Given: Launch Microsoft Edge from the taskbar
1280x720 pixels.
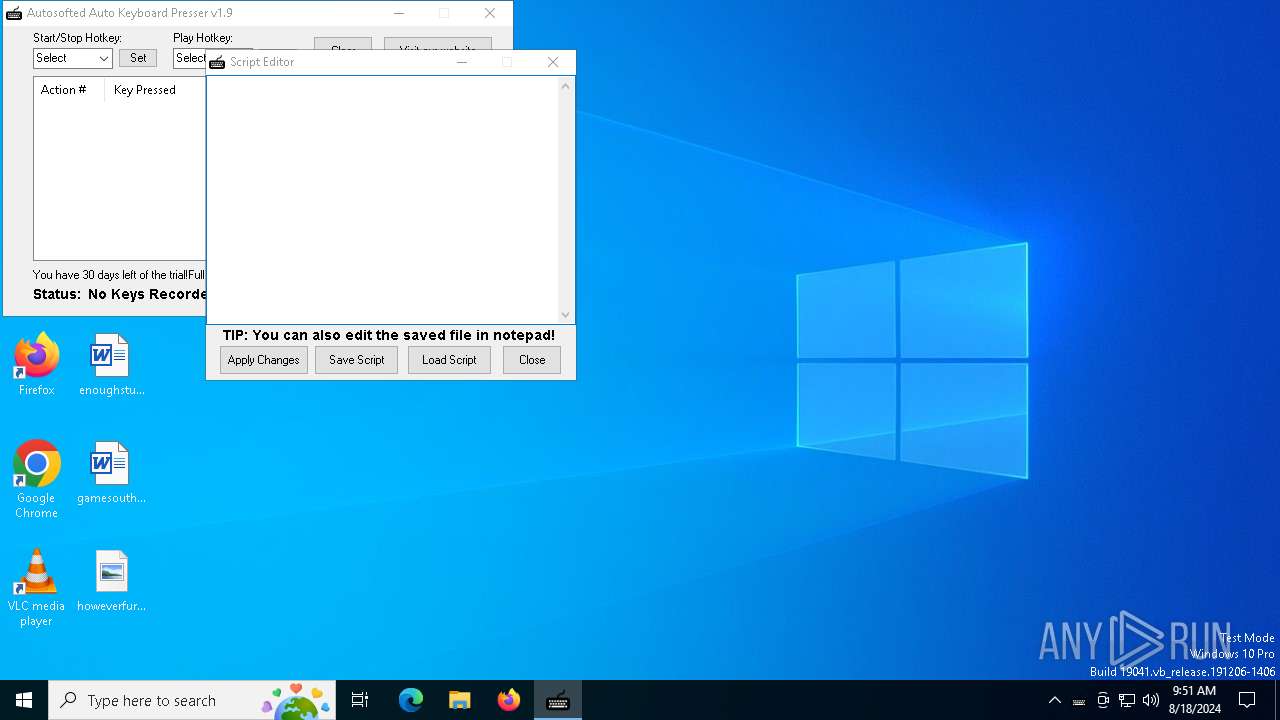Looking at the screenshot, I should click(x=411, y=700).
